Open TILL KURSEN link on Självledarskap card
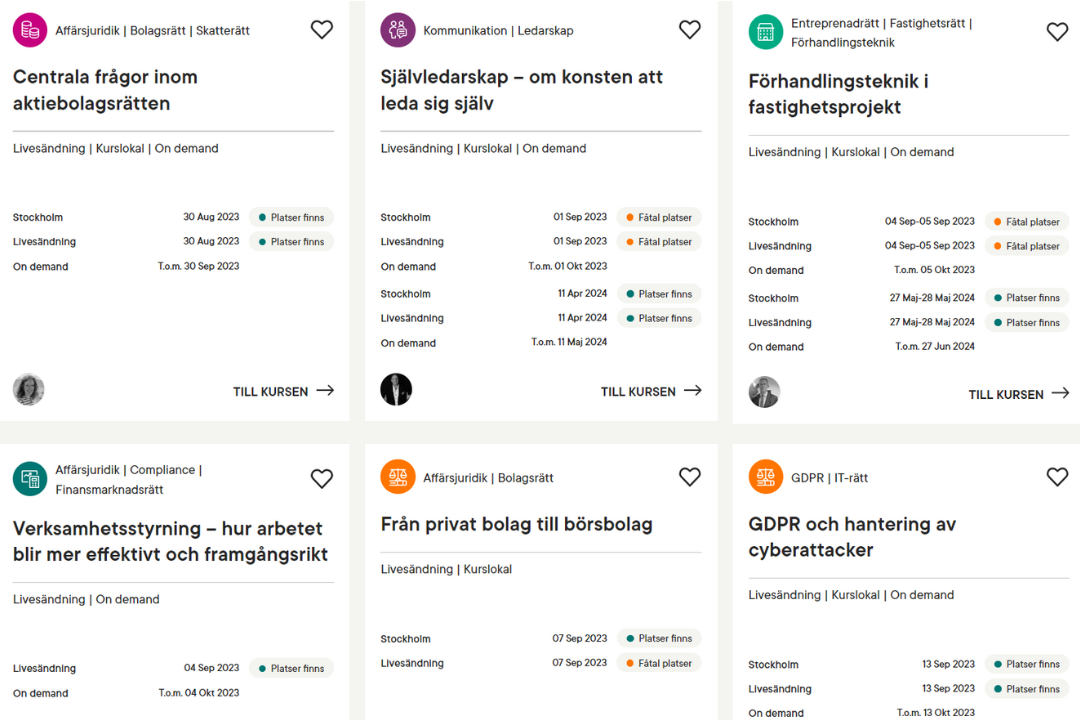The image size is (1080, 720). pos(652,391)
